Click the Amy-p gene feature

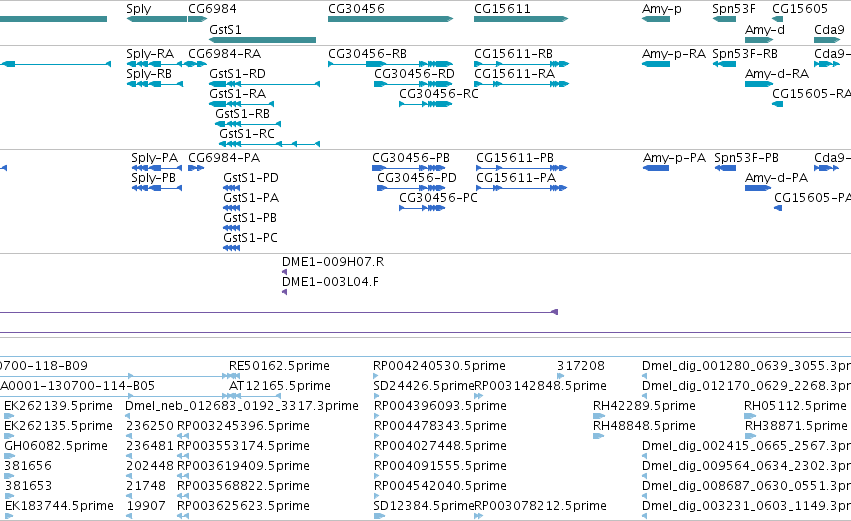(656, 19)
